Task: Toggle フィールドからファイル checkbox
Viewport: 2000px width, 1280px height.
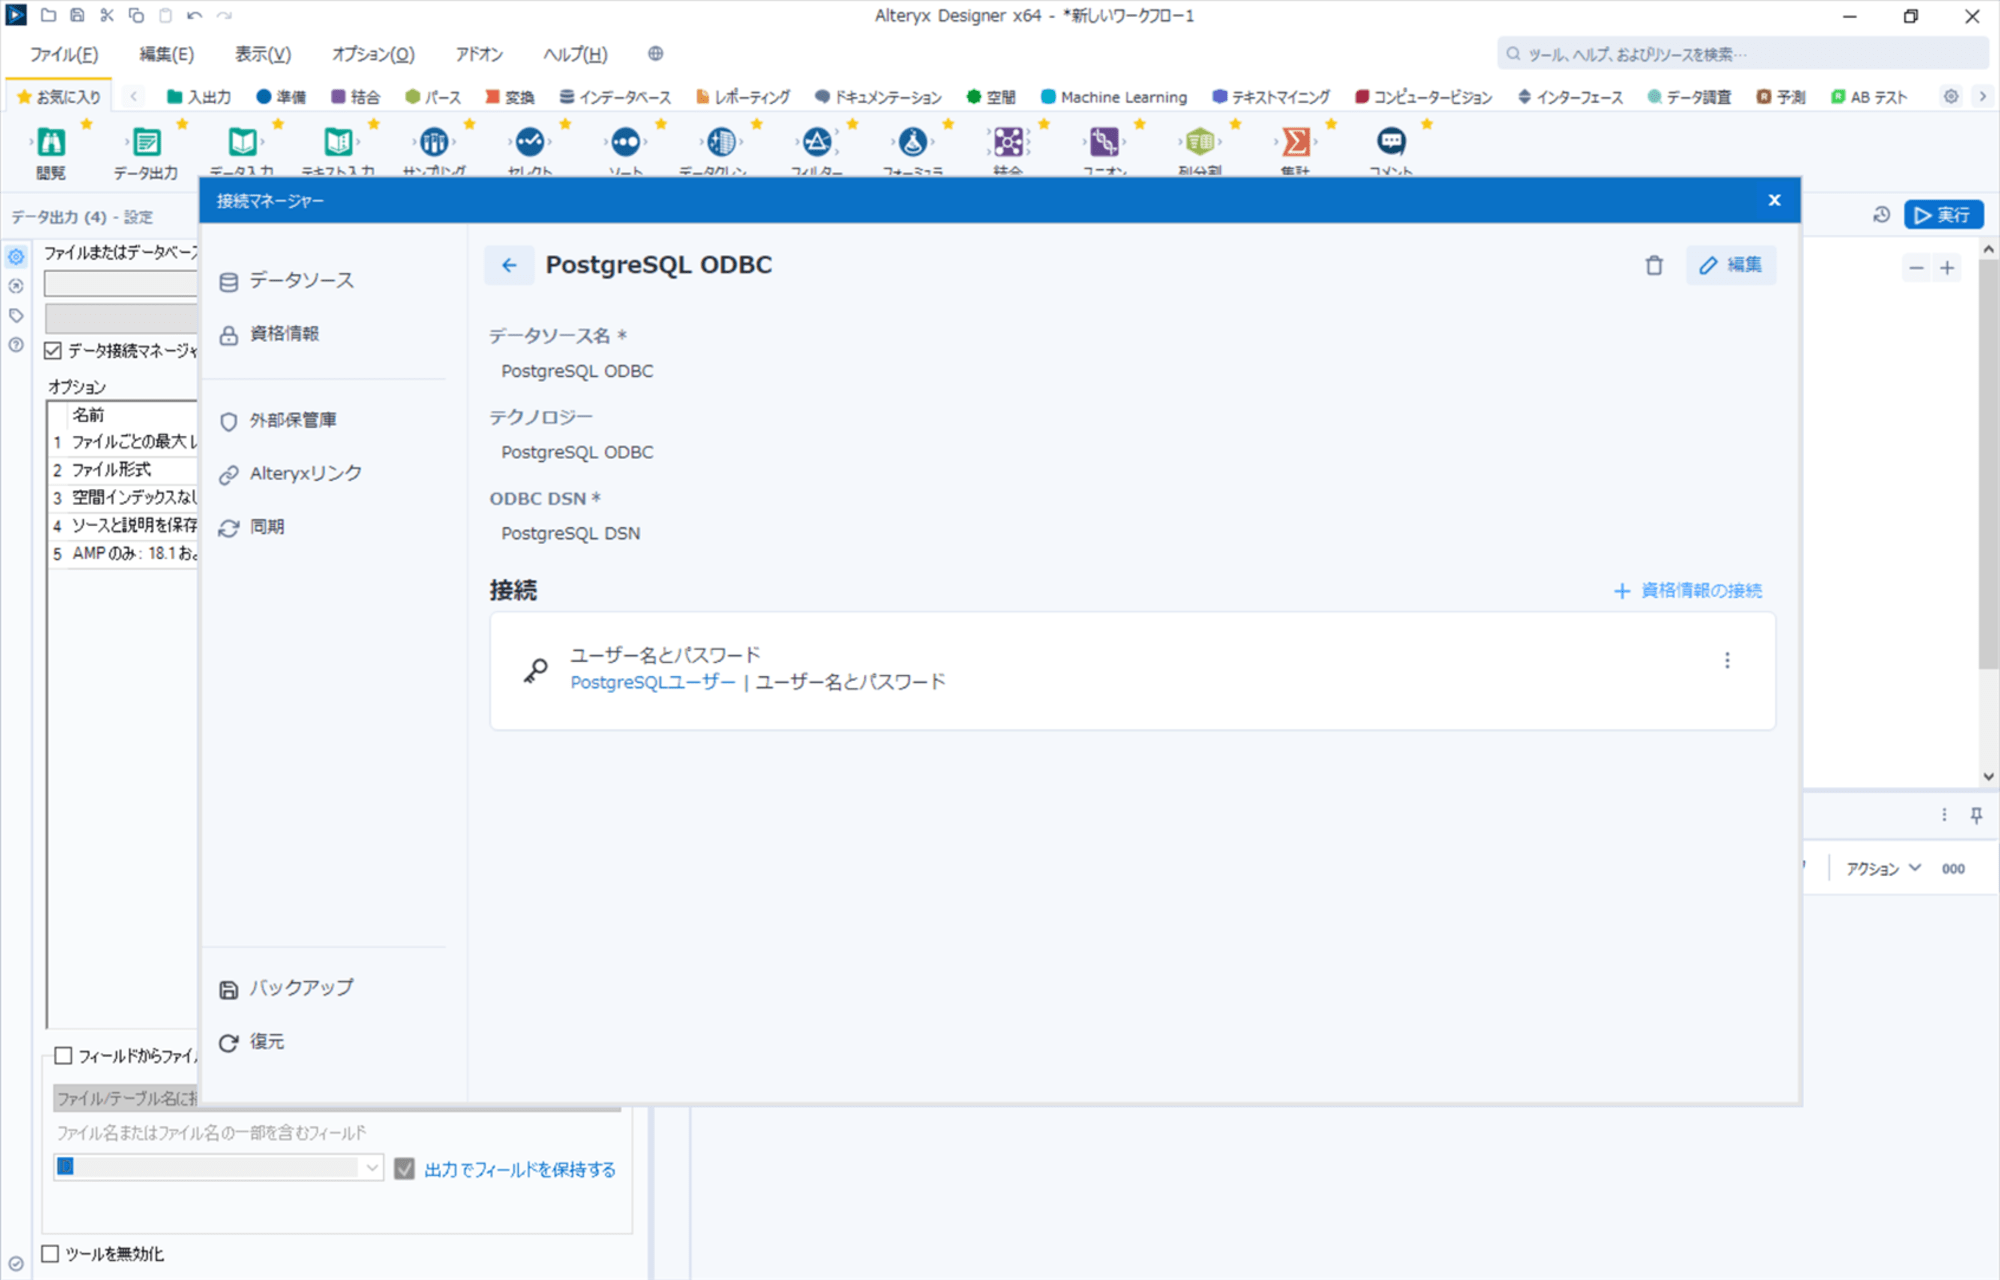Action: pyautogui.click(x=64, y=1055)
